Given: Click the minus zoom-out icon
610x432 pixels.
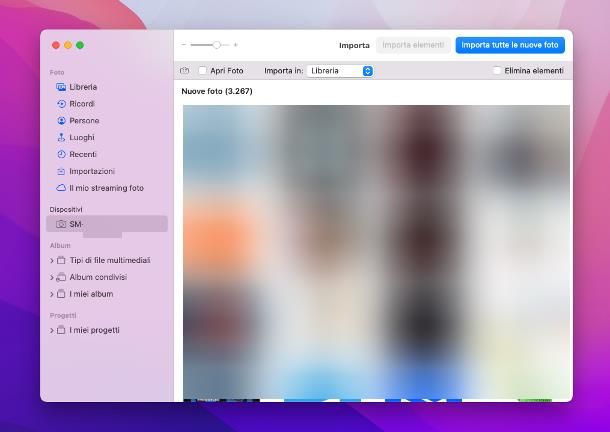Looking at the screenshot, I should coord(184,45).
